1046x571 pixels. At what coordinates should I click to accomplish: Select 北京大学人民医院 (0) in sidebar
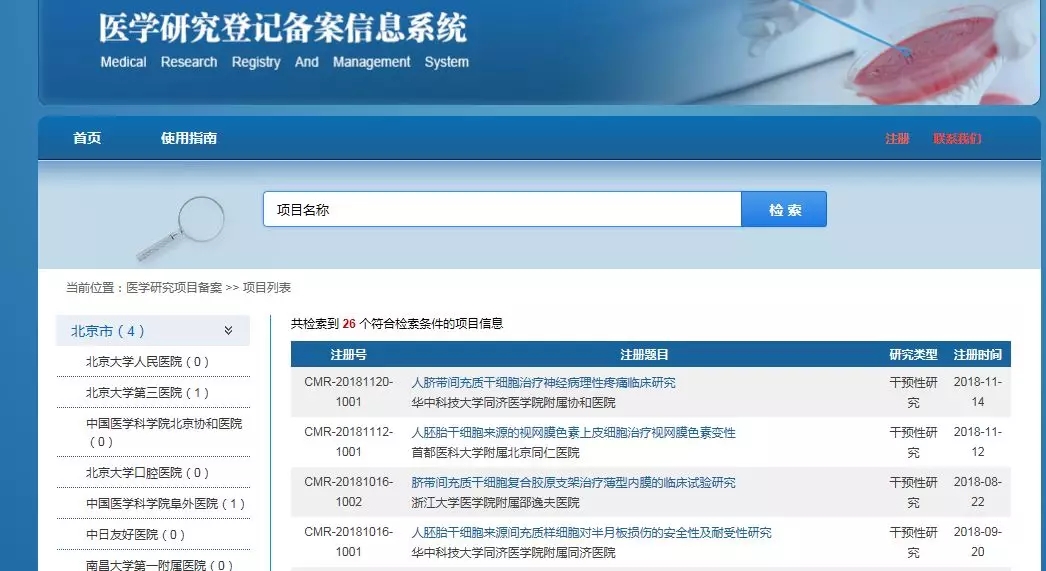point(147,362)
